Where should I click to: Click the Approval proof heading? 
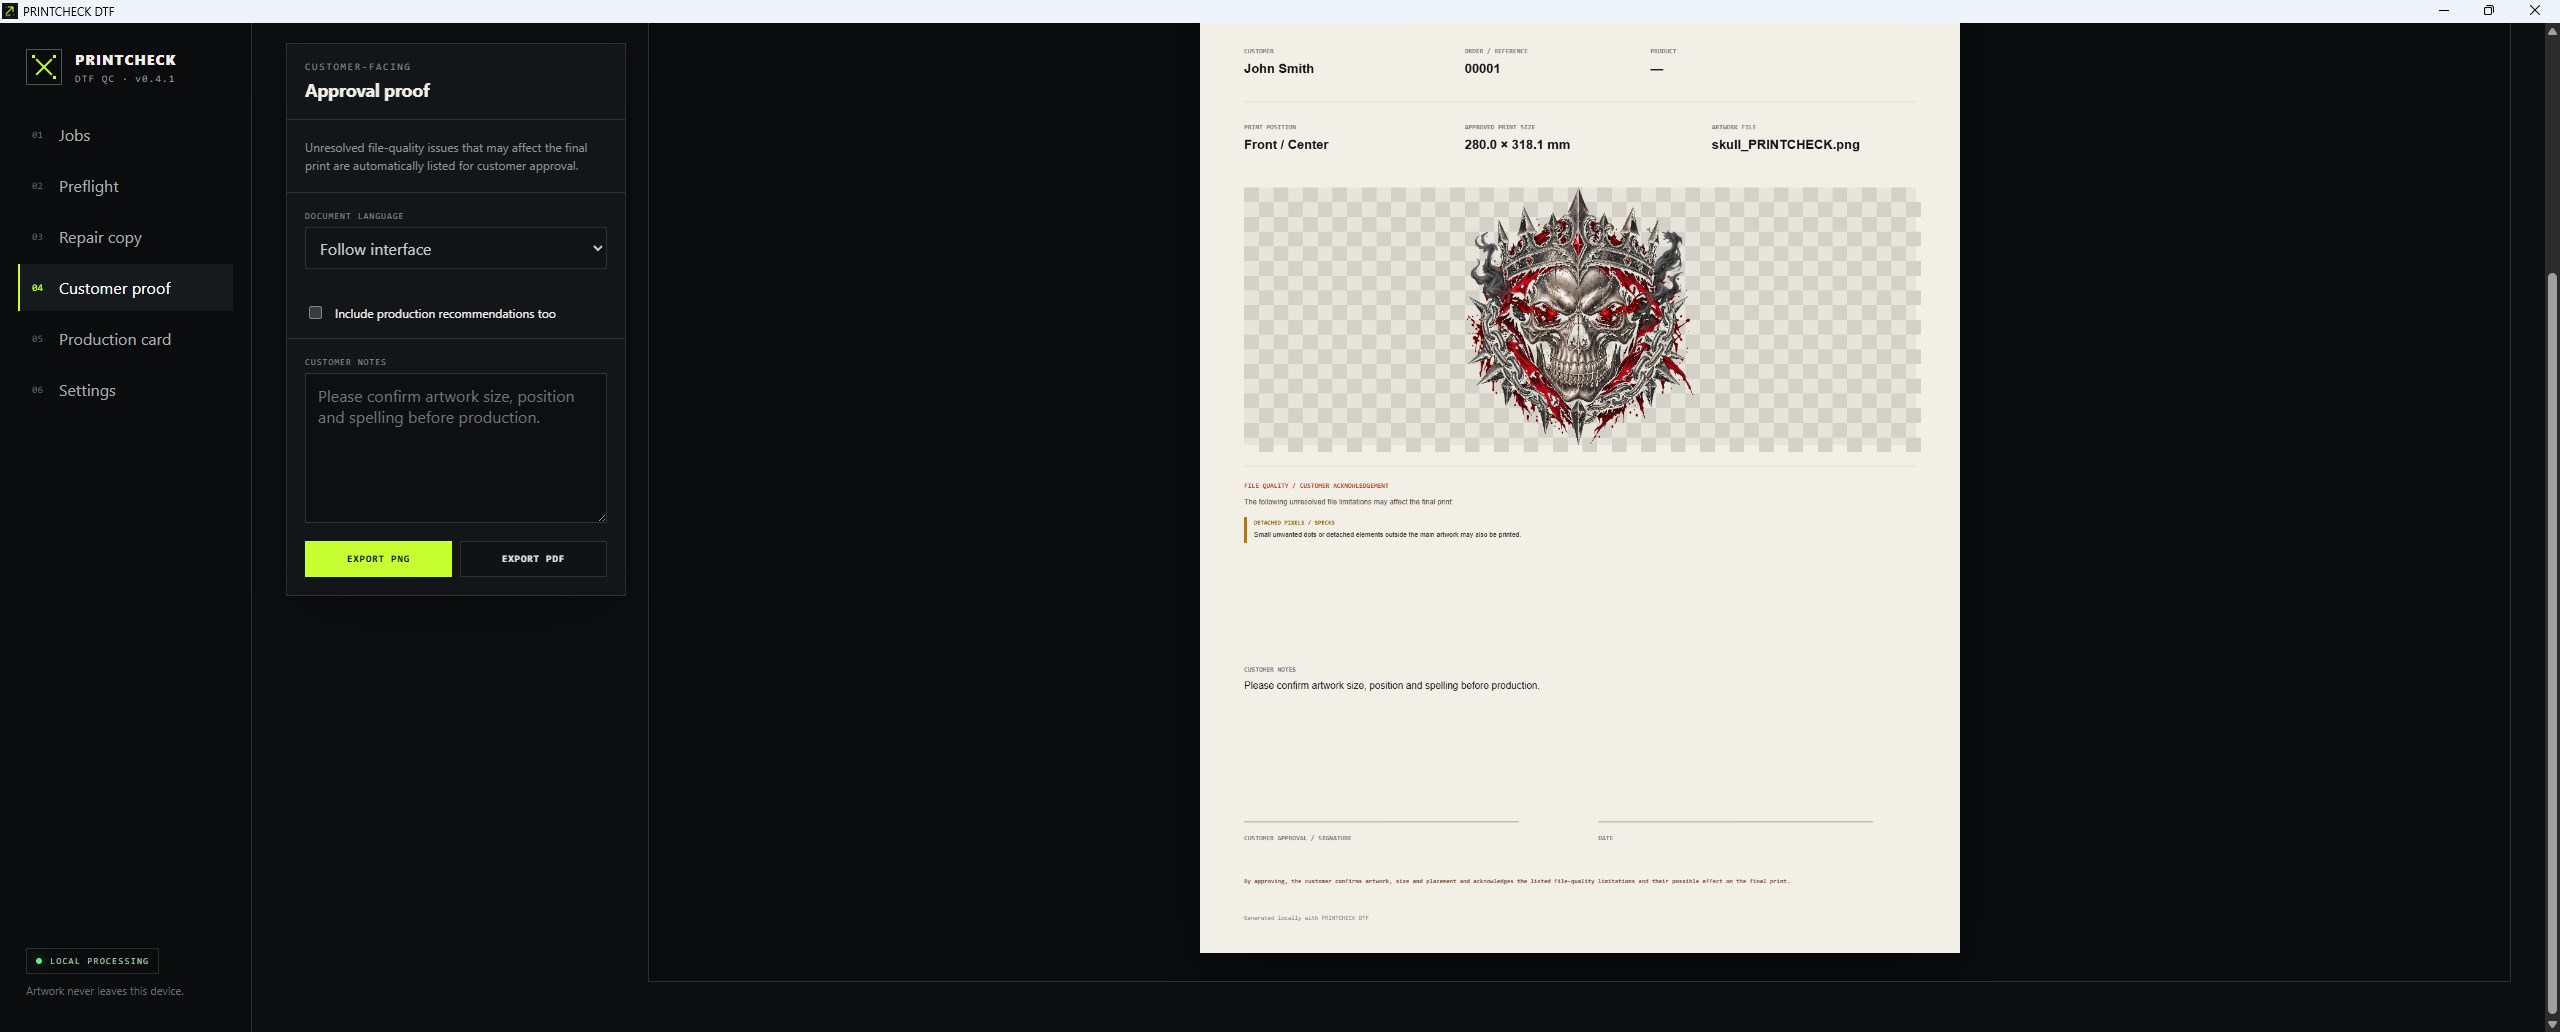tap(367, 91)
